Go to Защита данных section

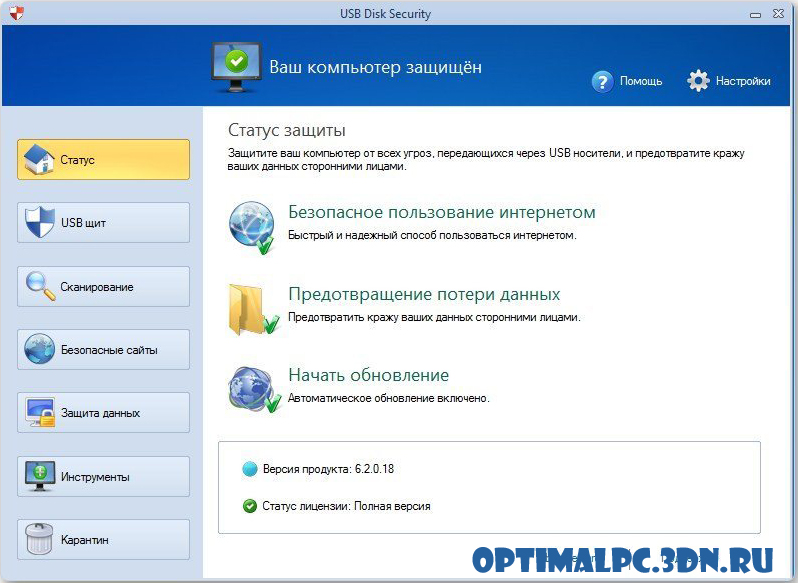(x=103, y=413)
